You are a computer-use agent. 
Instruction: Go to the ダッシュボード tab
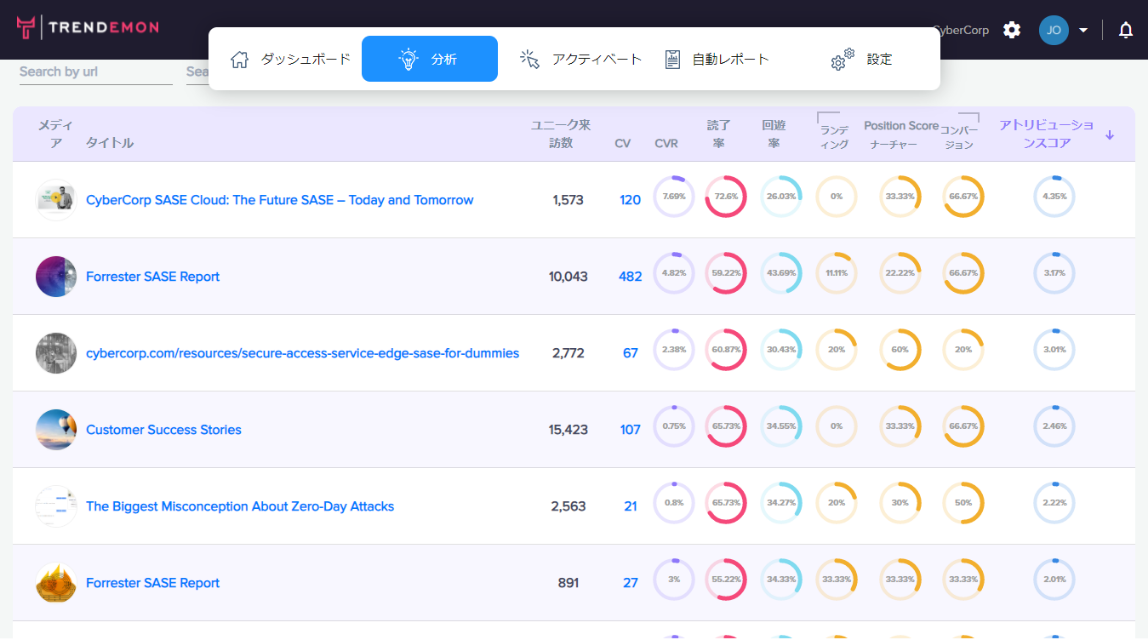point(291,59)
